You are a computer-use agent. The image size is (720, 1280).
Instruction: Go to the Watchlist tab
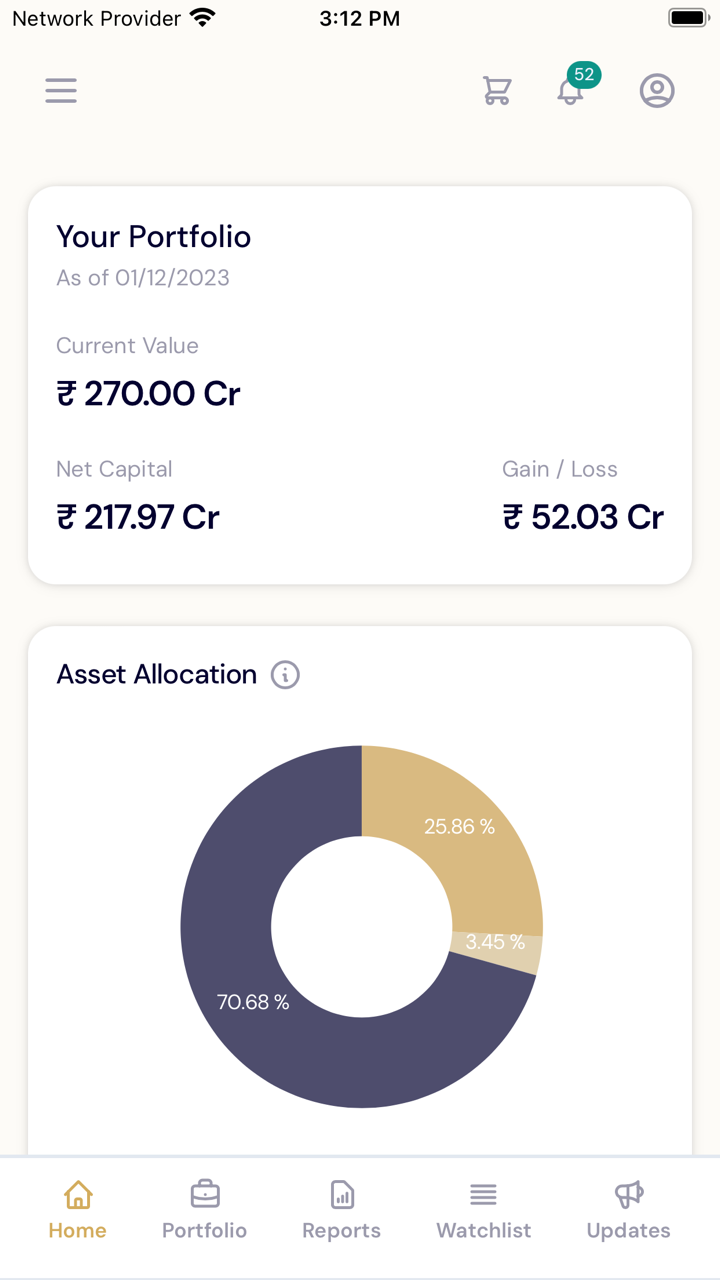click(x=484, y=1230)
